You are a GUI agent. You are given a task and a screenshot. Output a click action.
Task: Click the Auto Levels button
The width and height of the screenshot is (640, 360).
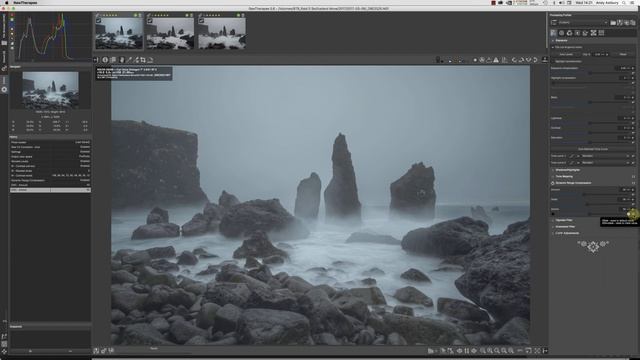pos(566,54)
